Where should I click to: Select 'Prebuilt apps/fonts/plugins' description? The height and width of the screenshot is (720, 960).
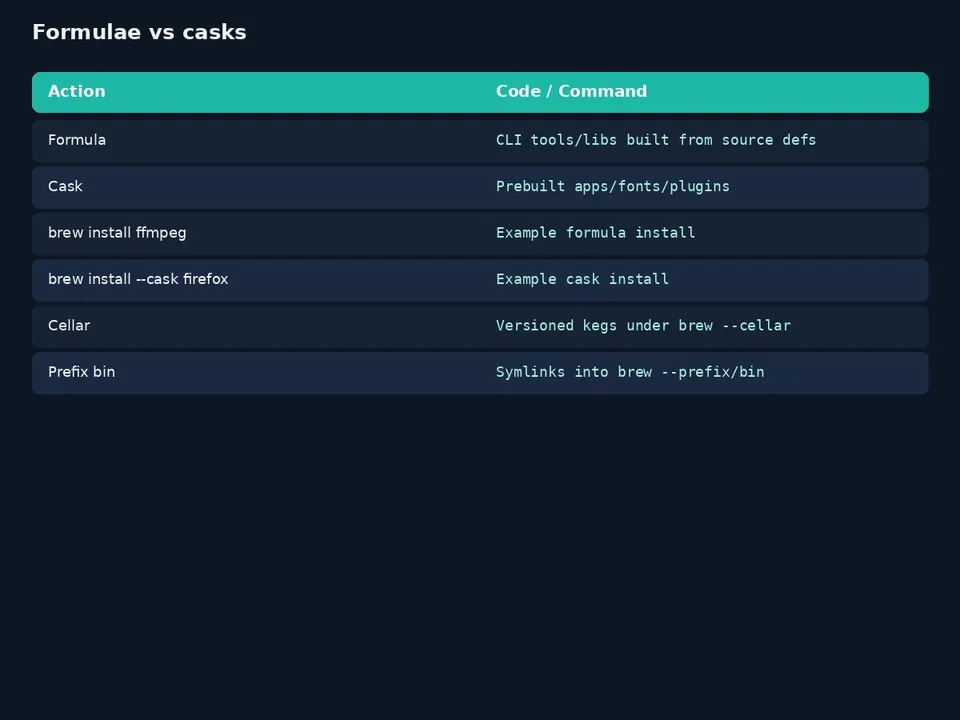click(x=613, y=187)
